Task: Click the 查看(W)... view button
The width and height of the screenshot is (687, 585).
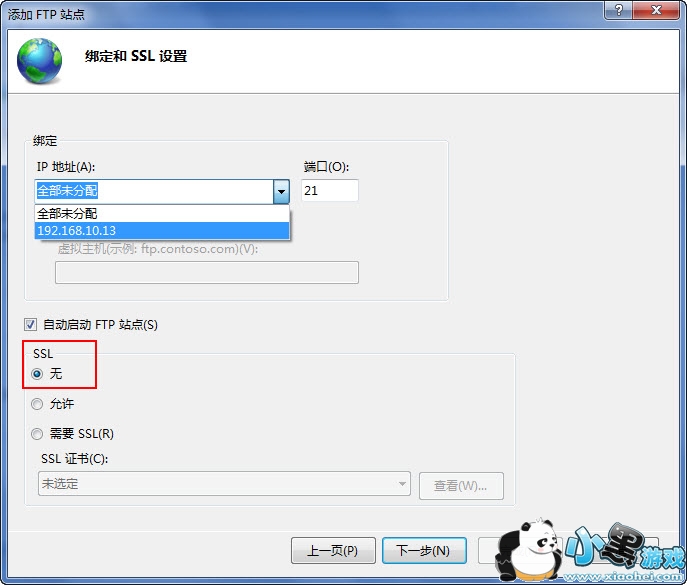Action: [x=461, y=486]
